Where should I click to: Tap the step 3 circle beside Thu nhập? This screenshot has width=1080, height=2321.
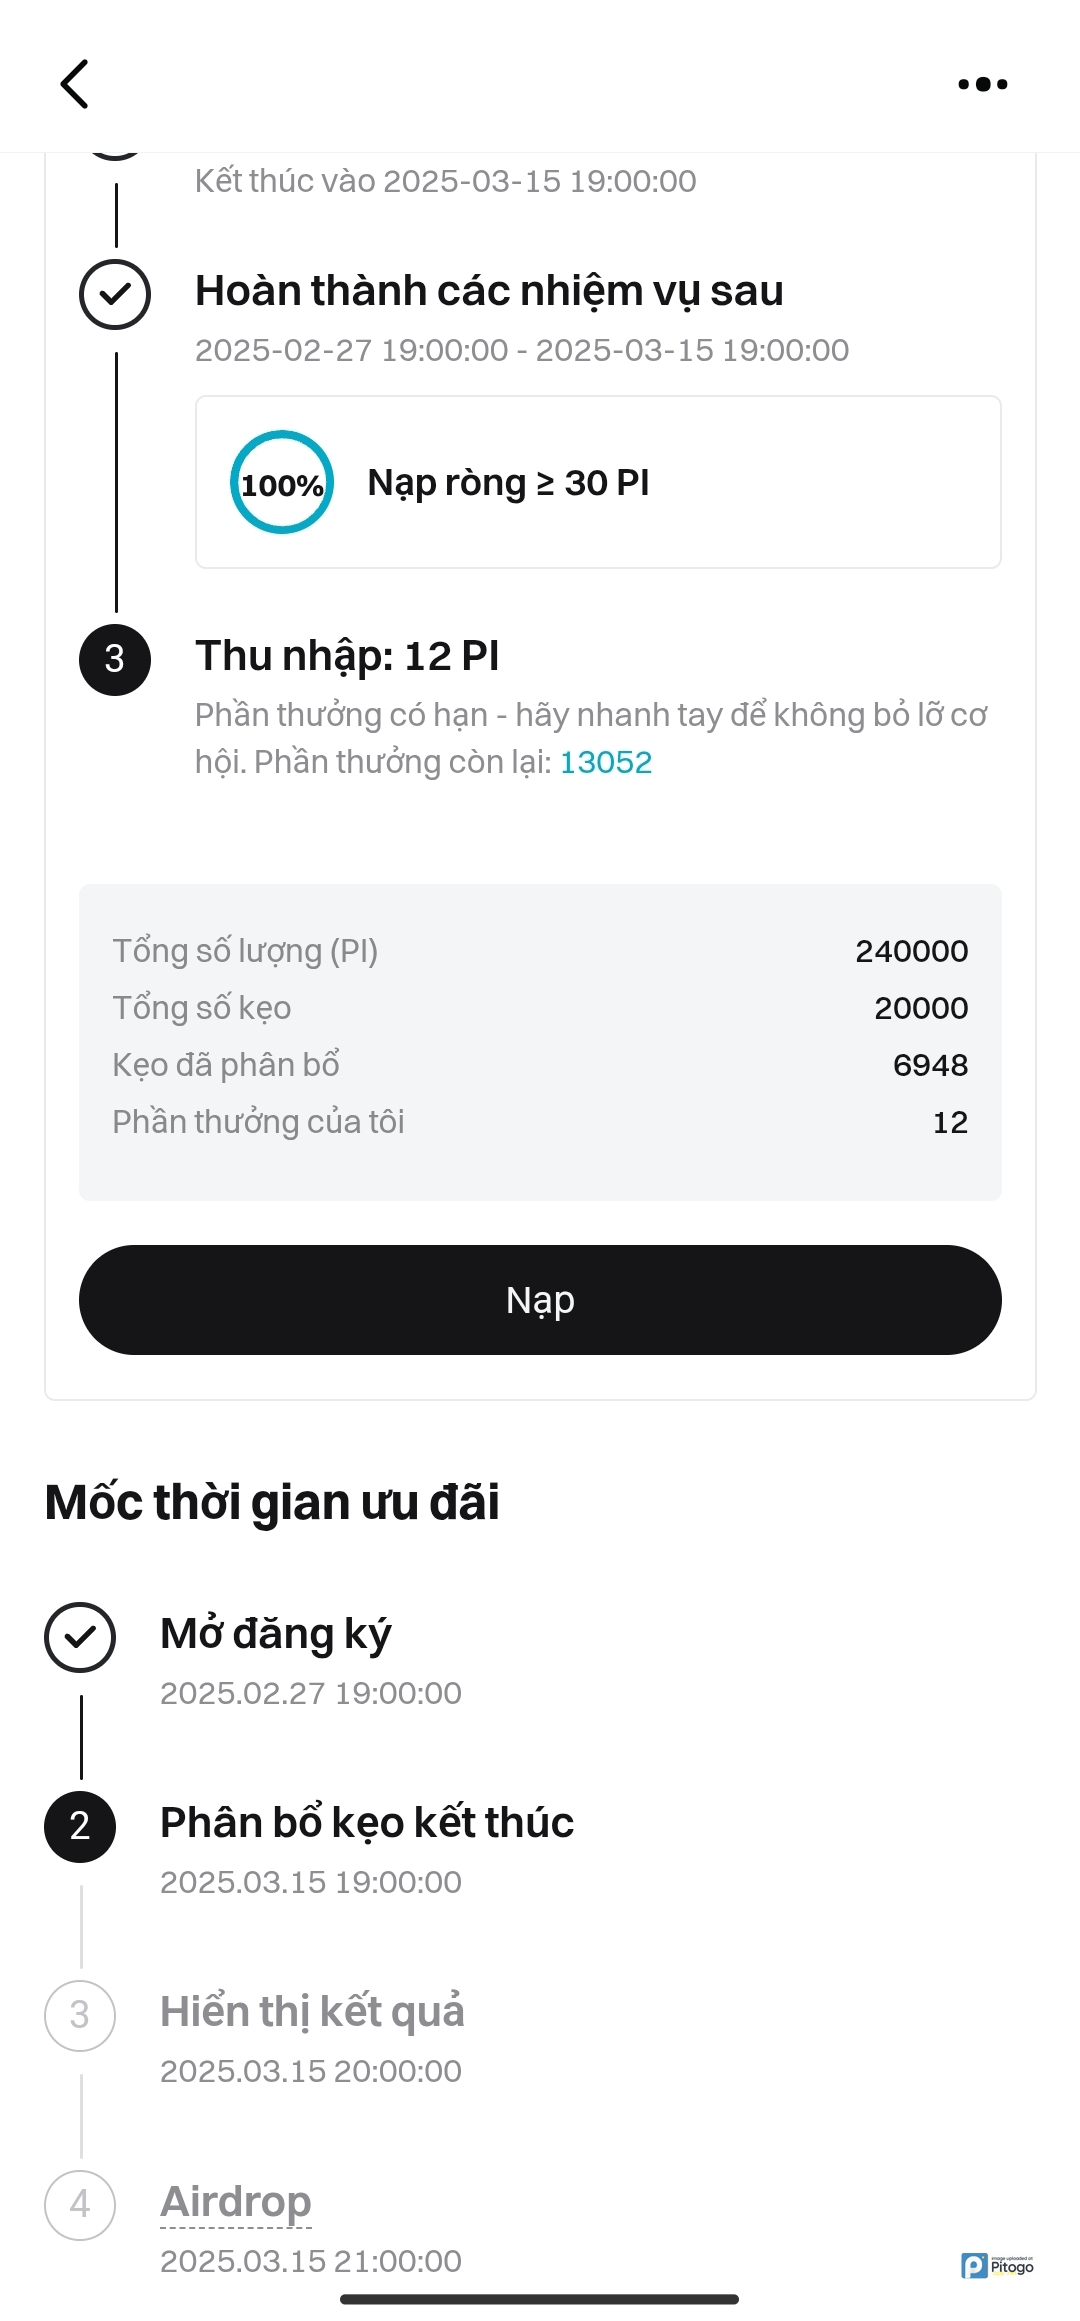pyautogui.click(x=115, y=659)
